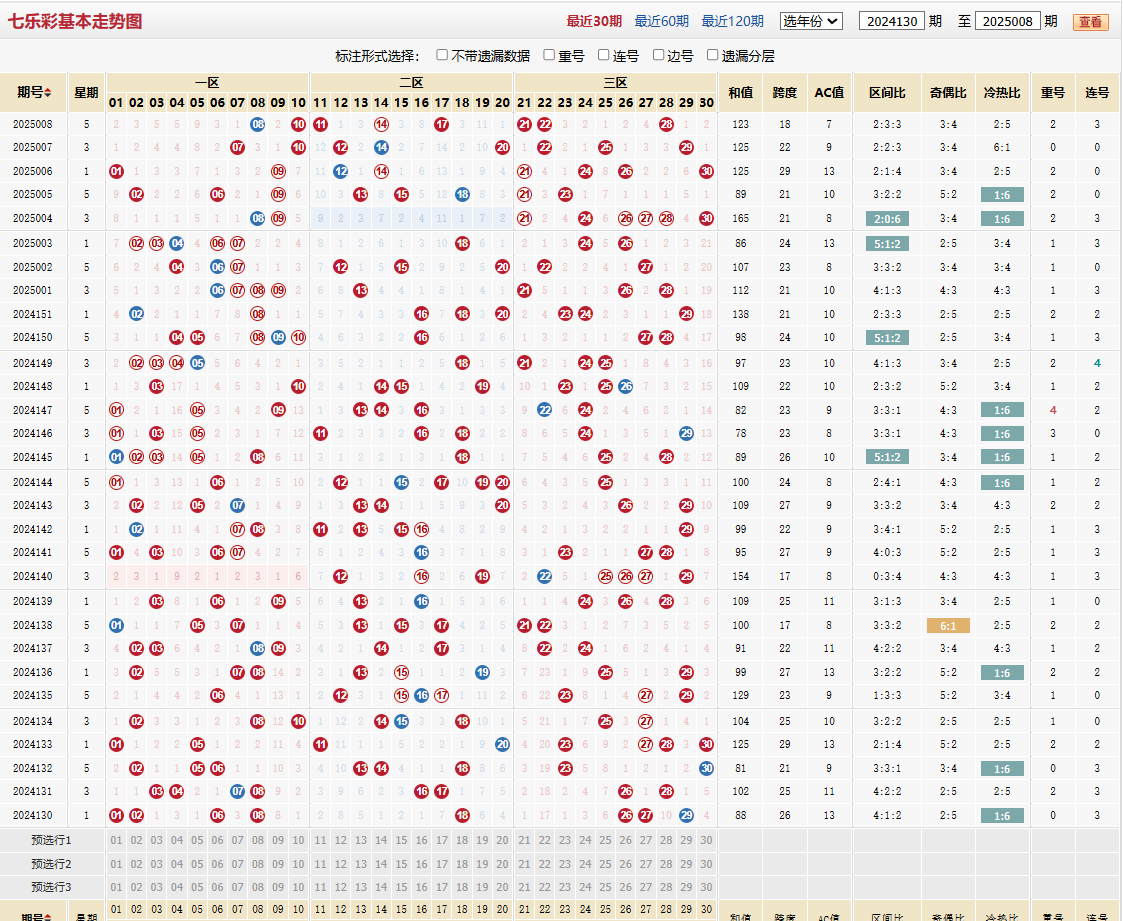This screenshot has width=1123, height=921.
Task: Select the 二区 zone header
Action: (x=411, y=82)
